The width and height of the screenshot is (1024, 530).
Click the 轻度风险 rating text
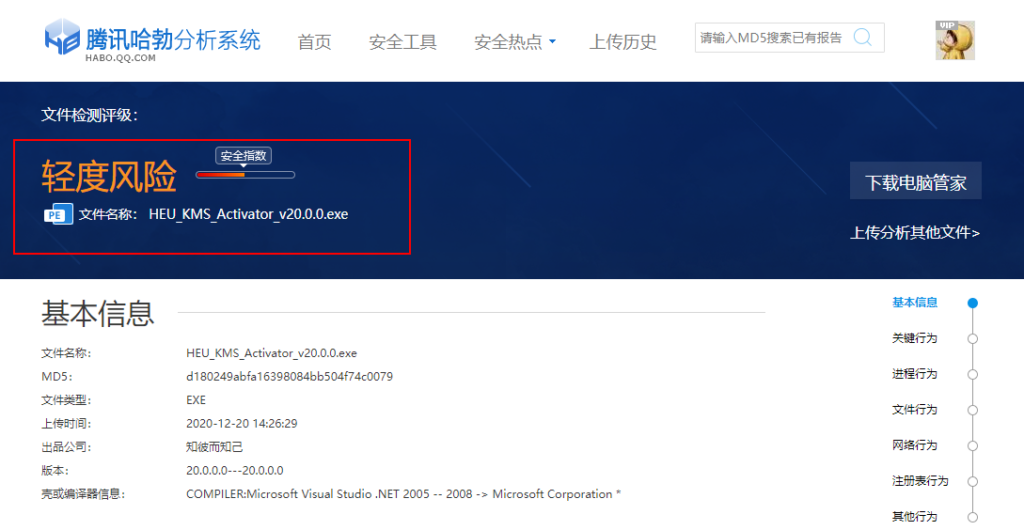pyautogui.click(x=109, y=176)
